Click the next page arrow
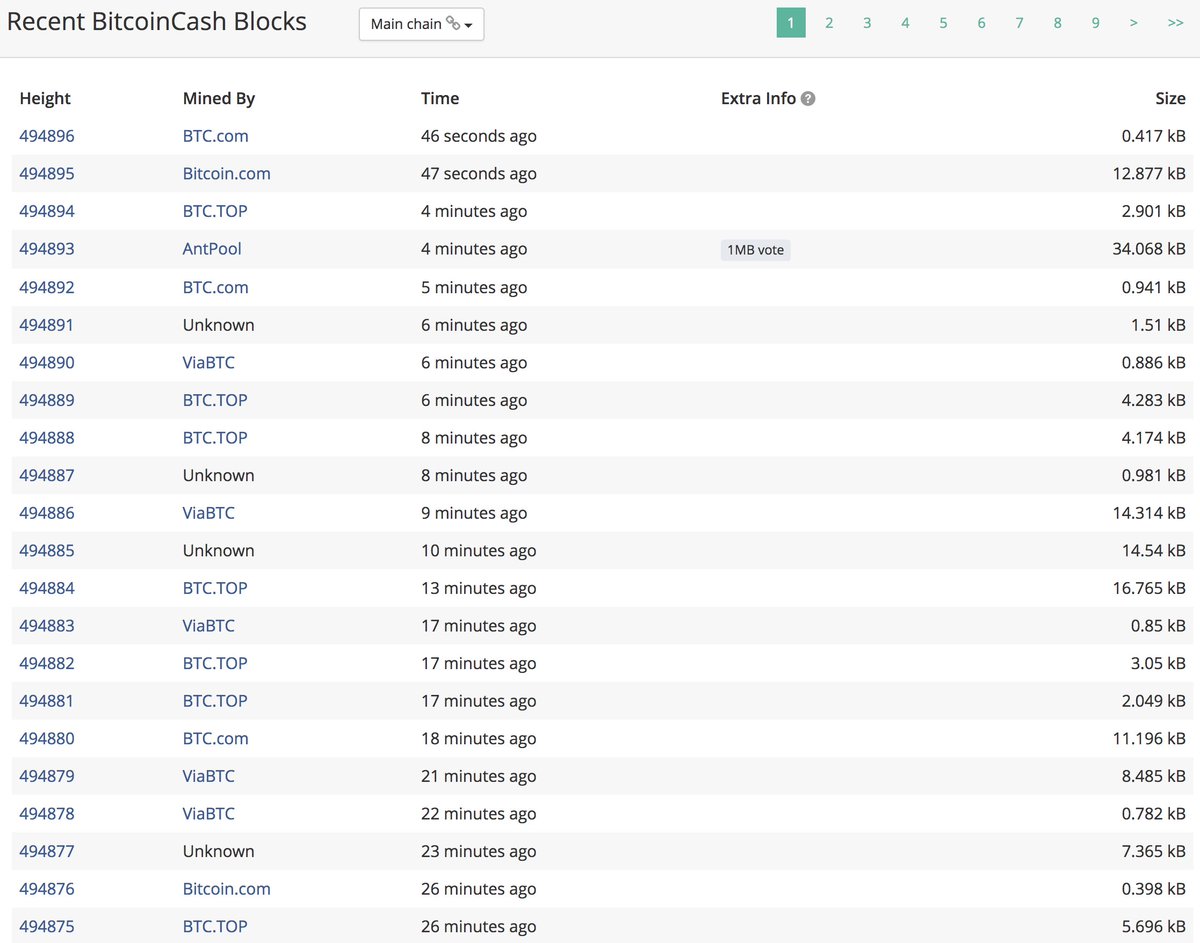This screenshot has width=1200, height=943. point(1133,23)
